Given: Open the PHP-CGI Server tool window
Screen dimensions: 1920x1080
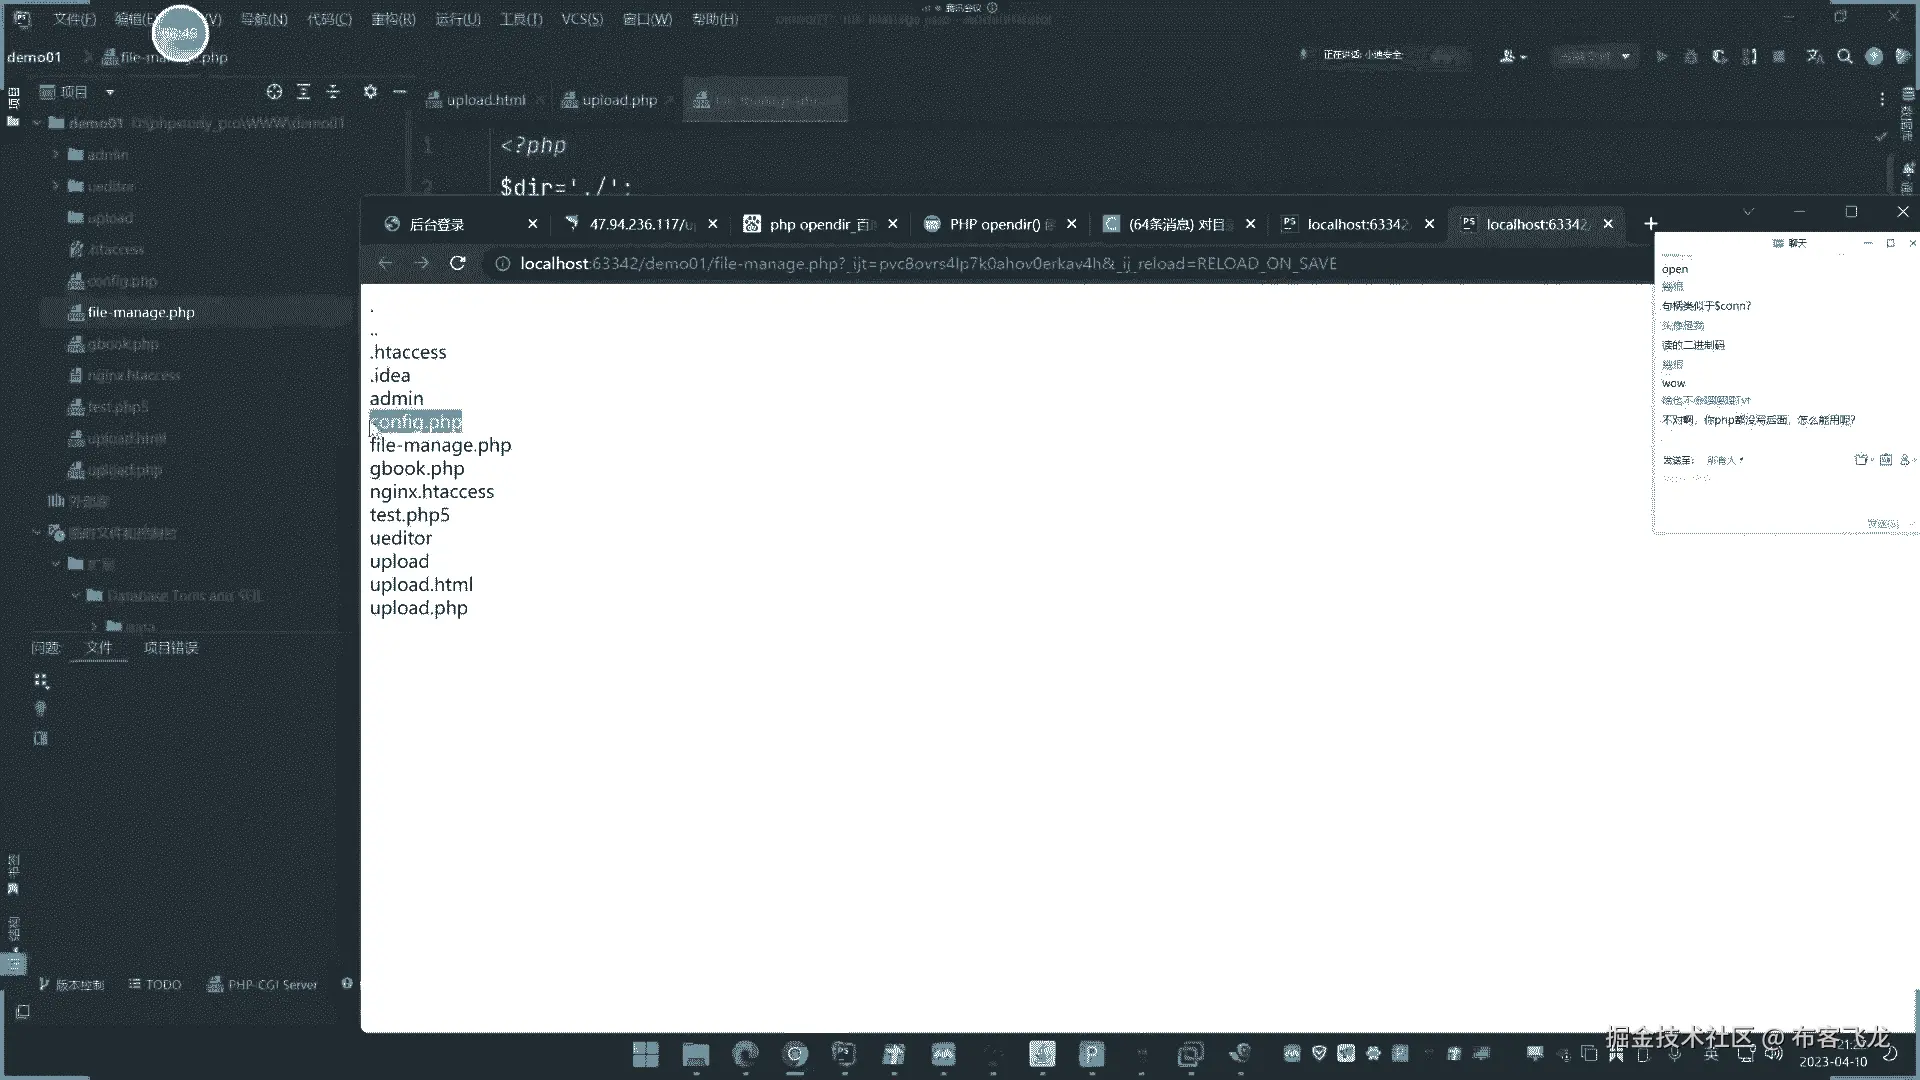Looking at the screenshot, I should click(262, 985).
